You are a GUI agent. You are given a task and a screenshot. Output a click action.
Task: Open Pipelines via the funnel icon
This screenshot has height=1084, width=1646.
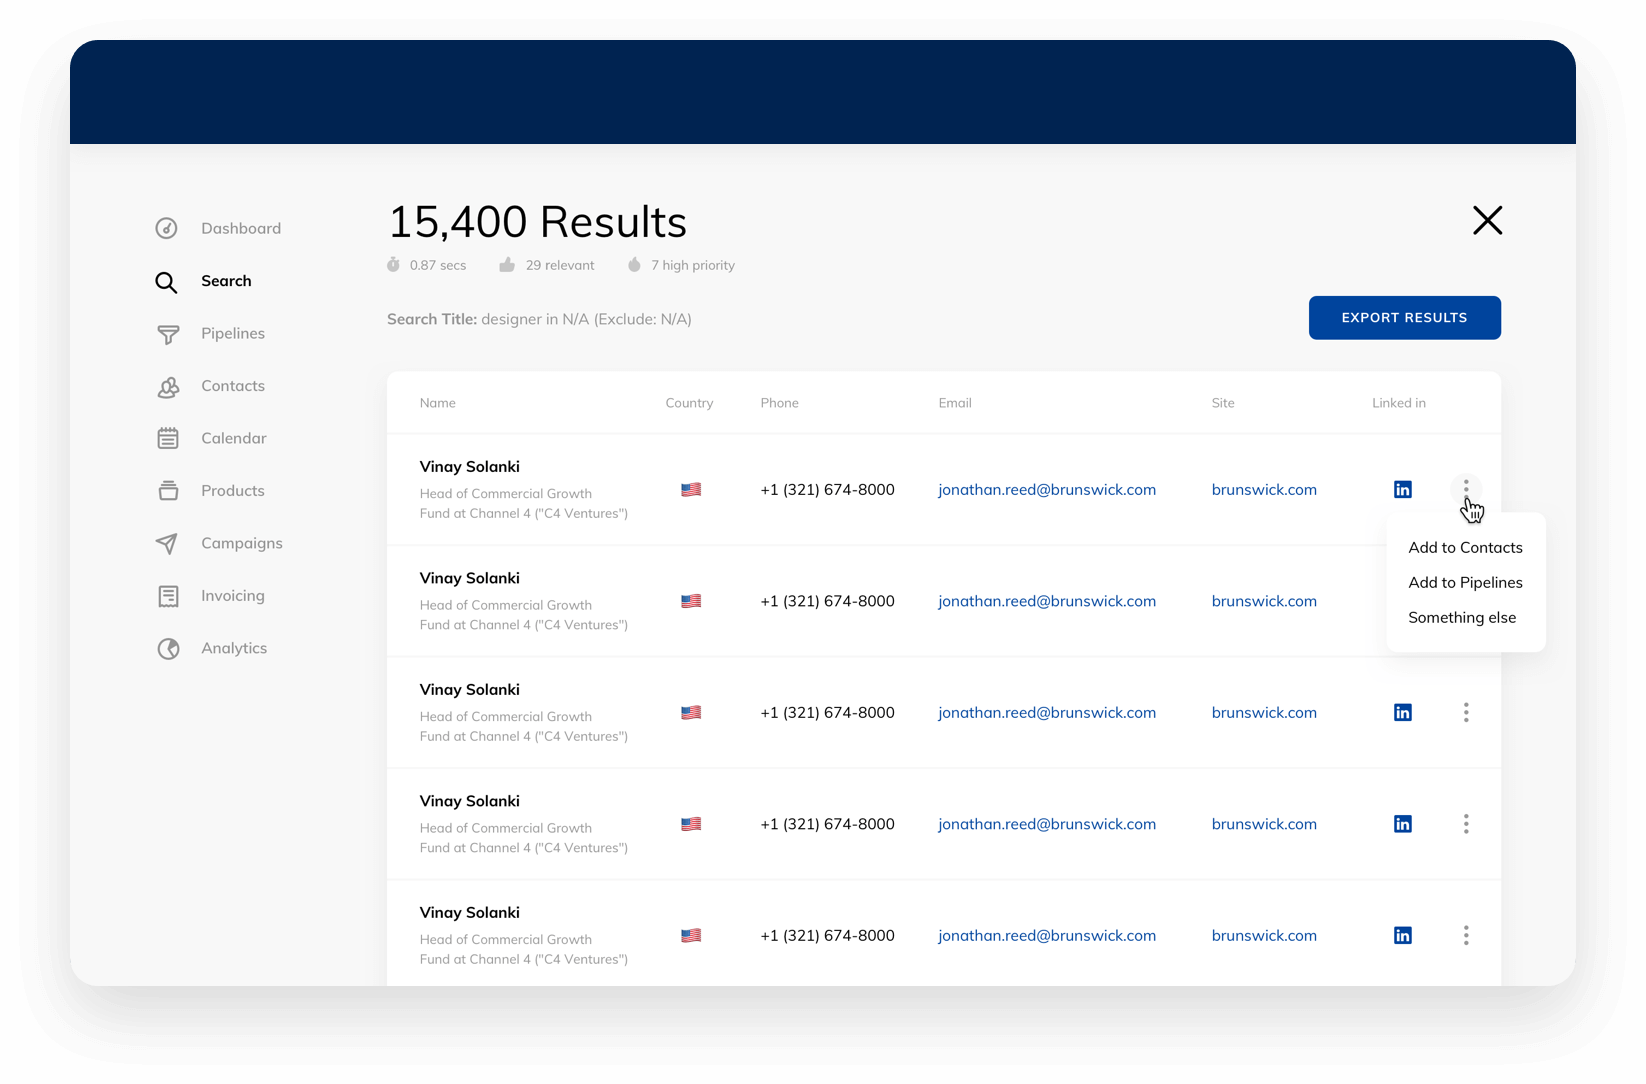click(167, 333)
